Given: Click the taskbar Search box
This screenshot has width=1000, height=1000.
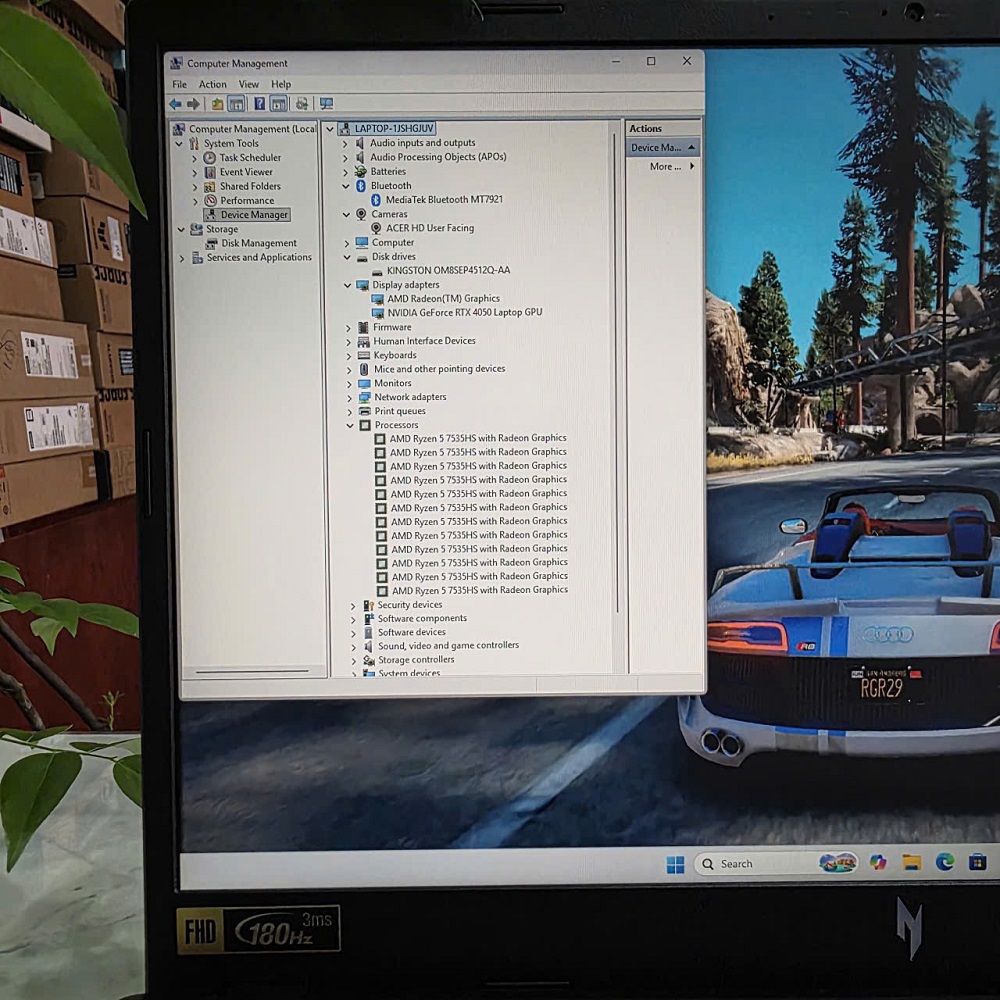Looking at the screenshot, I should [776, 864].
